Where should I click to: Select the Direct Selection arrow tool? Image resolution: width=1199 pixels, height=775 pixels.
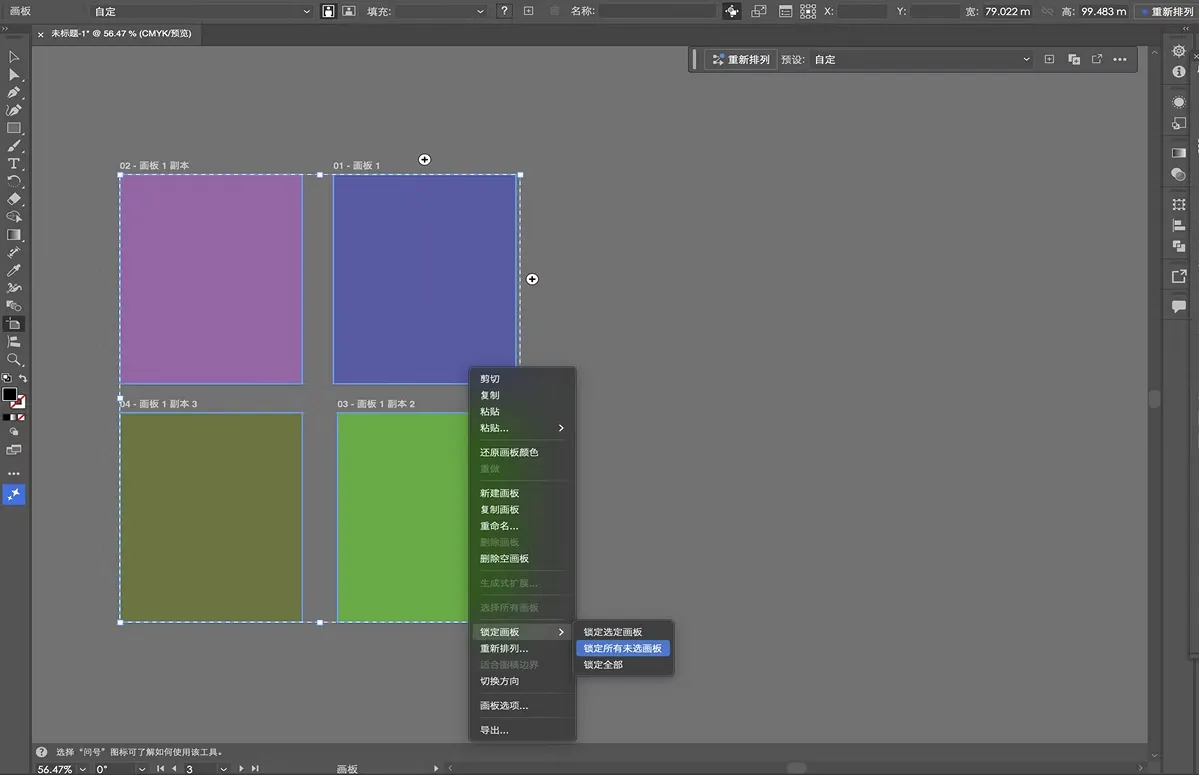(14, 75)
